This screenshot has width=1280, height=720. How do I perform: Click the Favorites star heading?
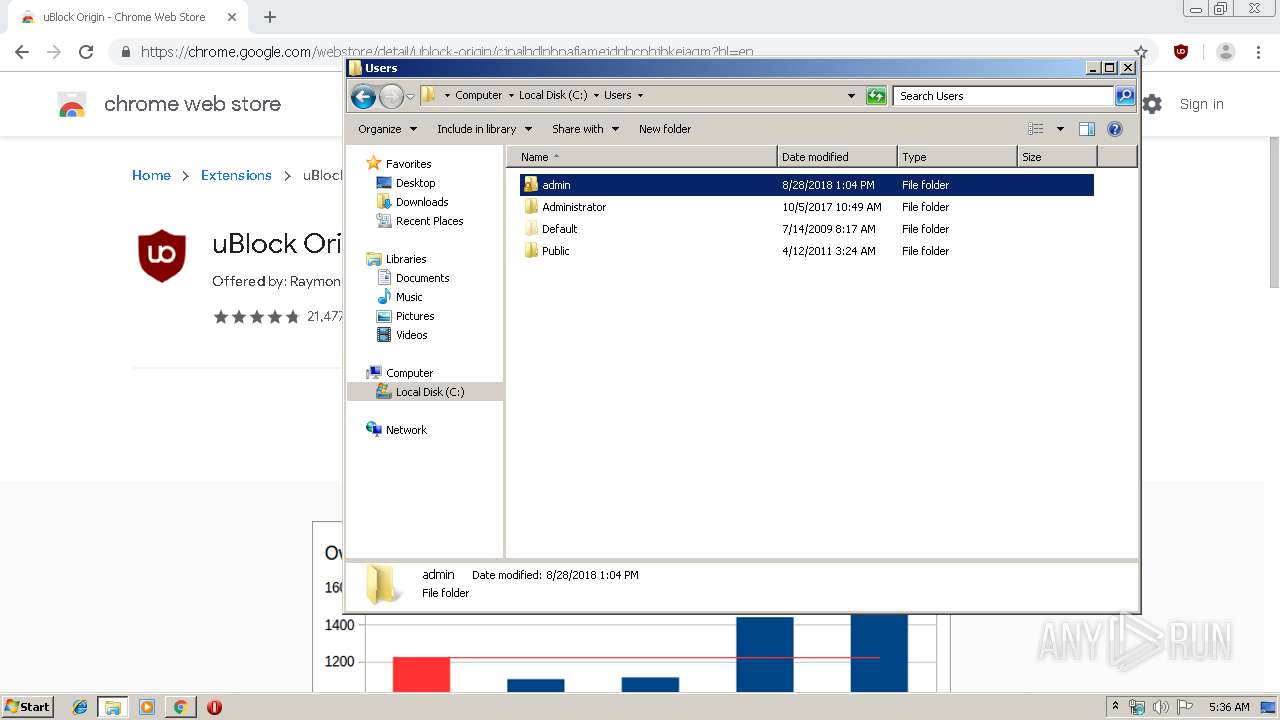pyautogui.click(x=398, y=164)
